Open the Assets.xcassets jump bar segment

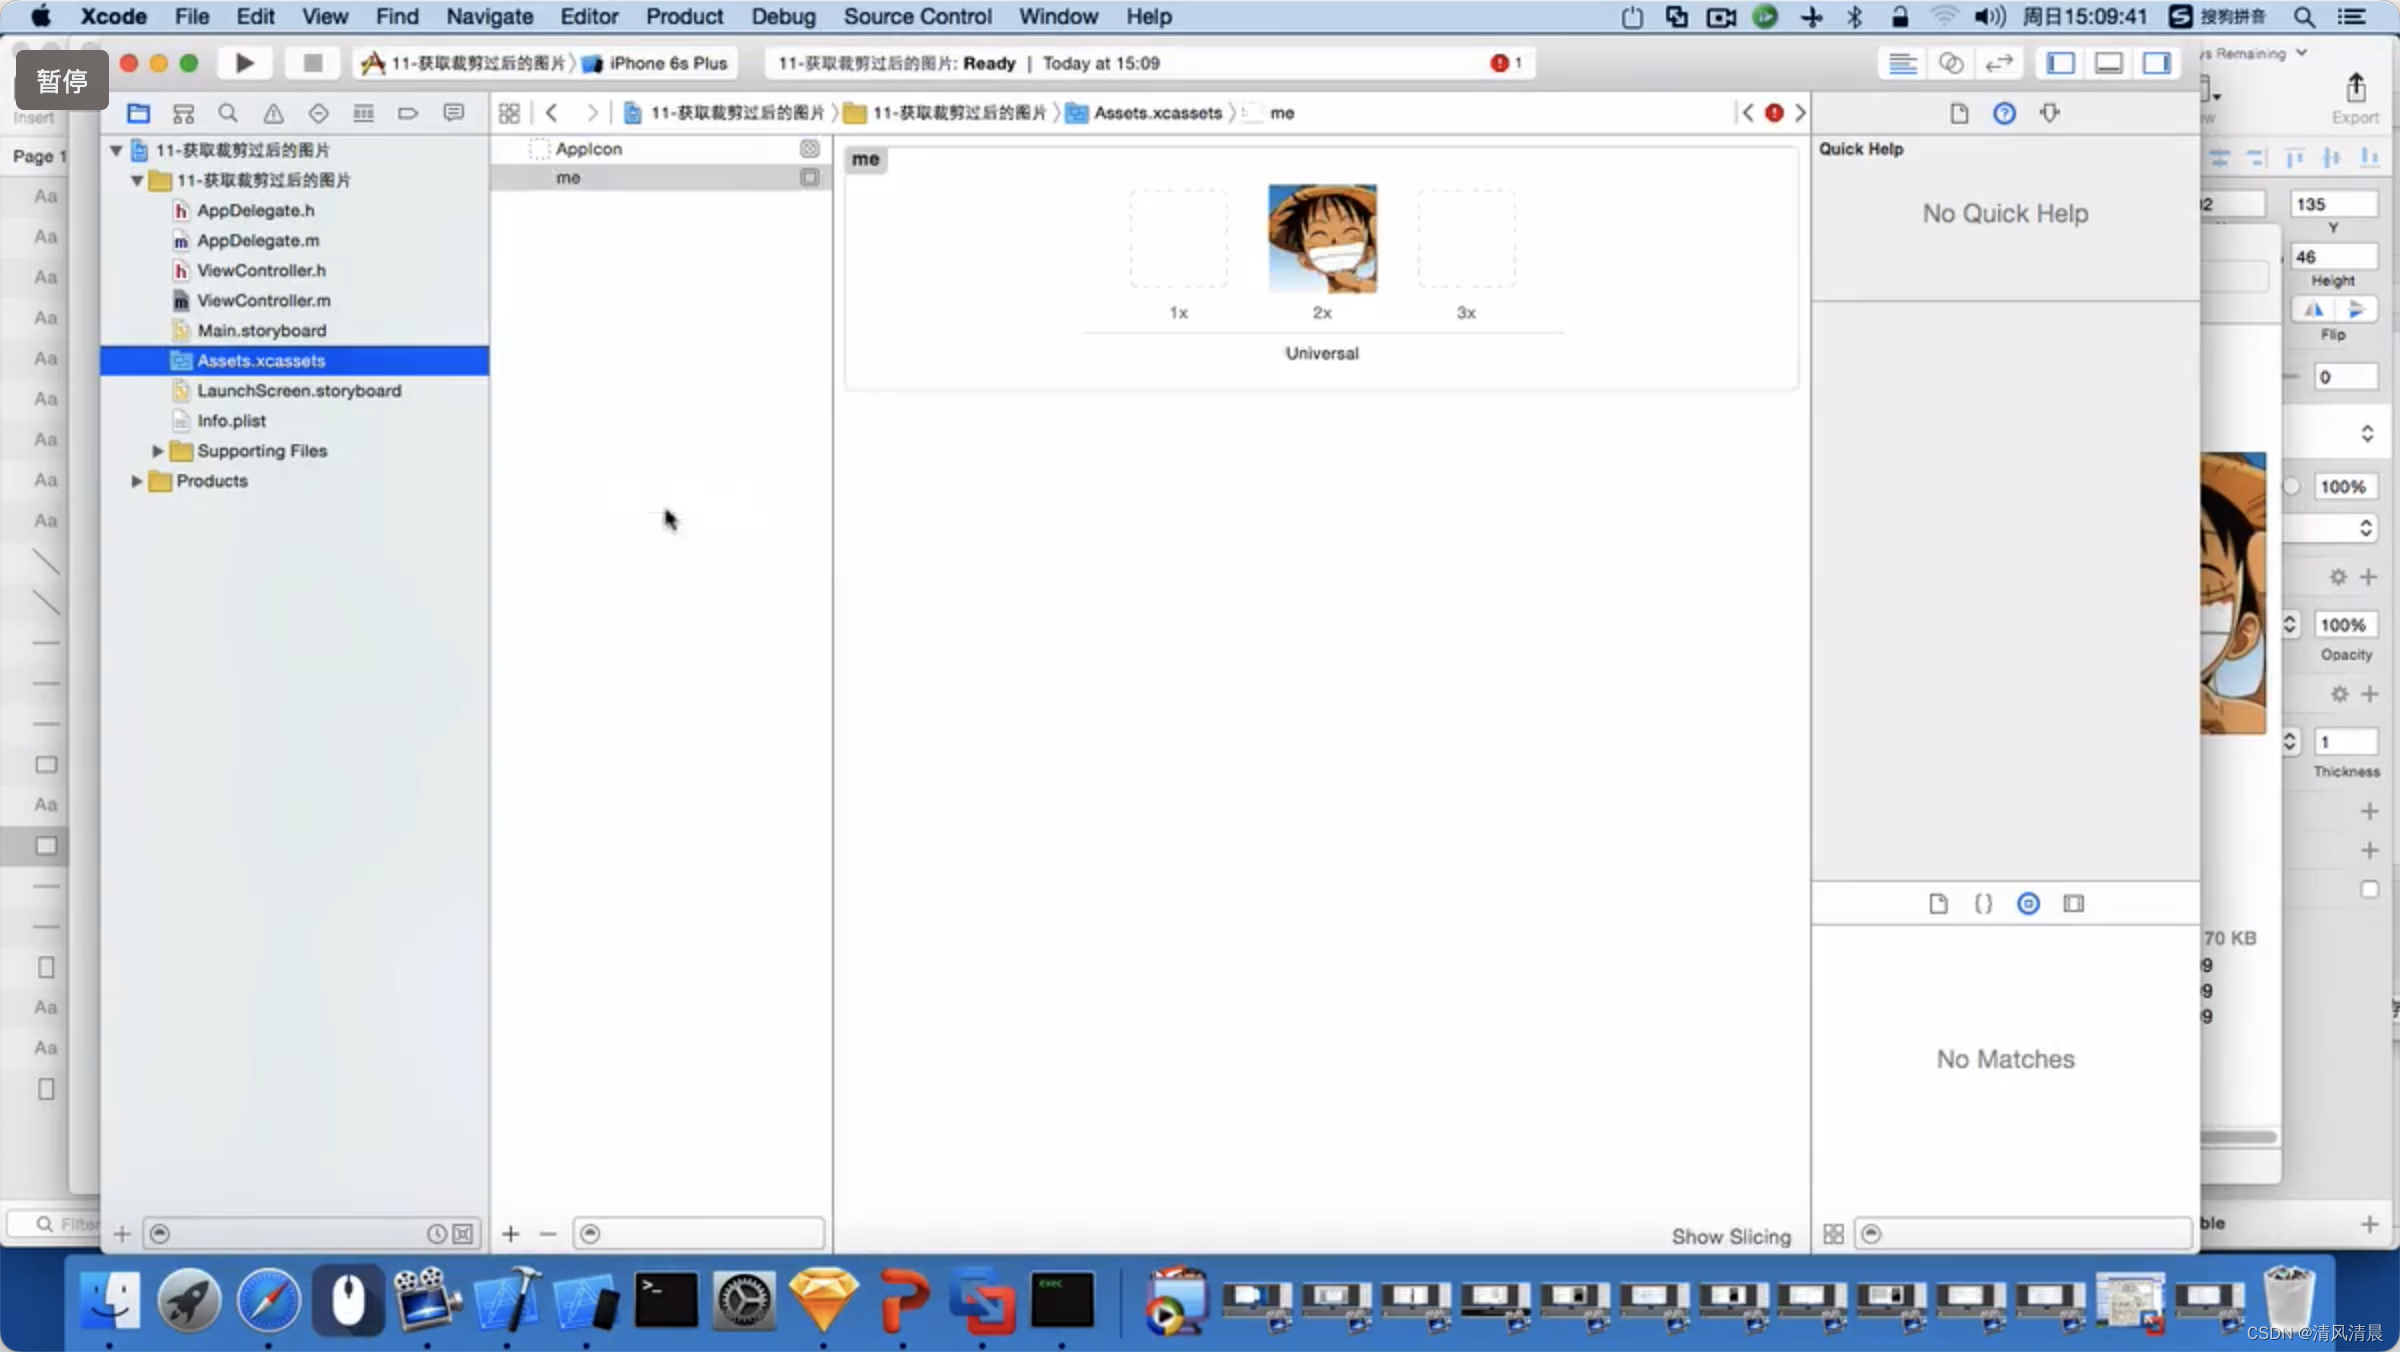[1145, 113]
